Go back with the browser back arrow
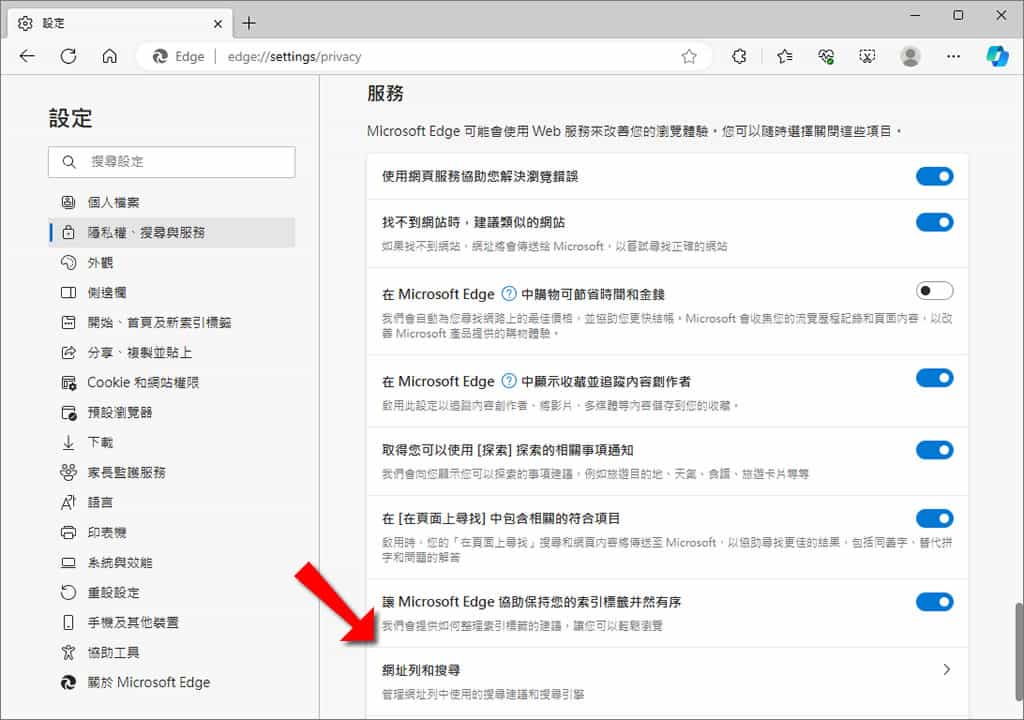This screenshot has width=1024, height=720. 27,56
